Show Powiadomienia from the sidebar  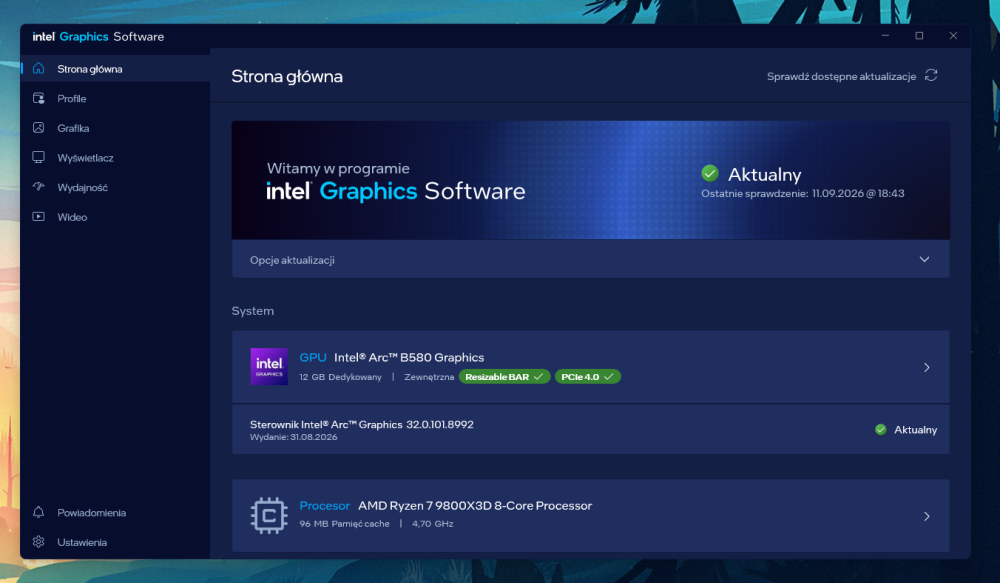click(115, 512)
